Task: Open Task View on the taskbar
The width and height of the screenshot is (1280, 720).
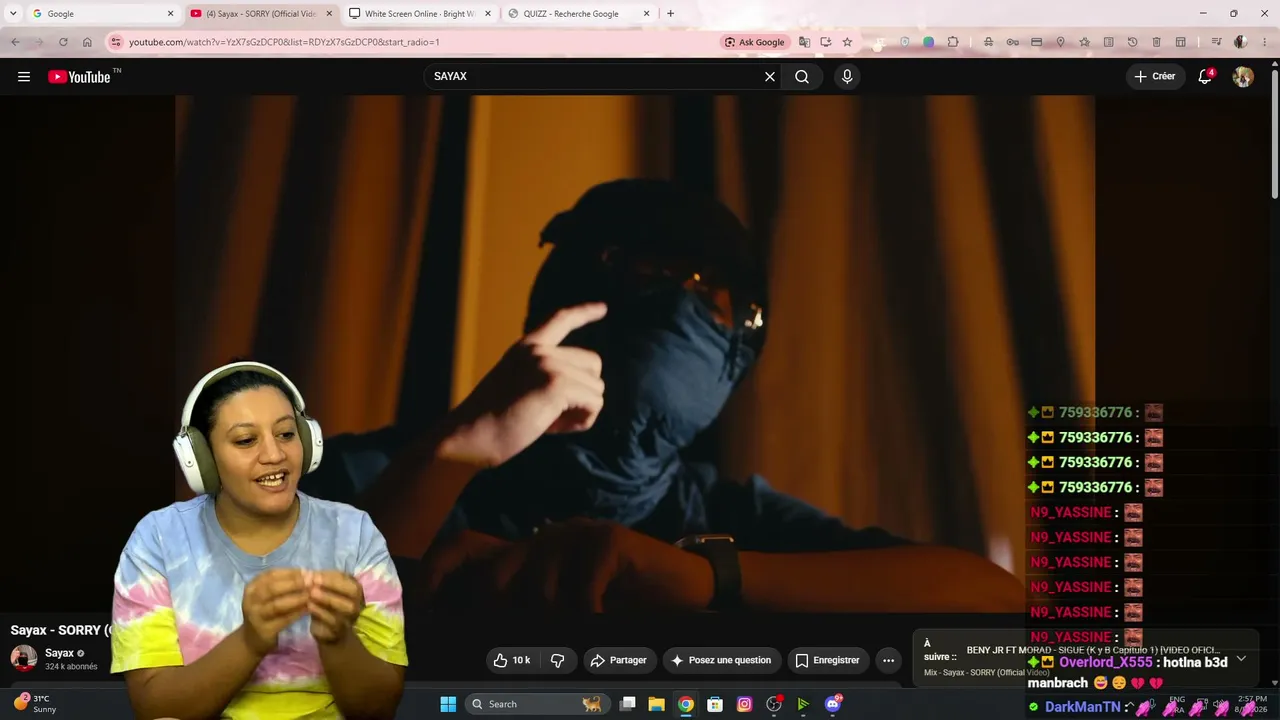Action: coord(627,704)
